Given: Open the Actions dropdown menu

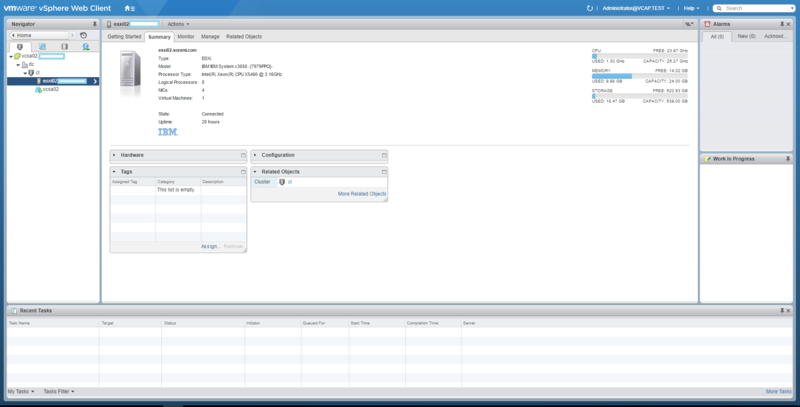Looking at the screenshot, I should click(179, 24).
